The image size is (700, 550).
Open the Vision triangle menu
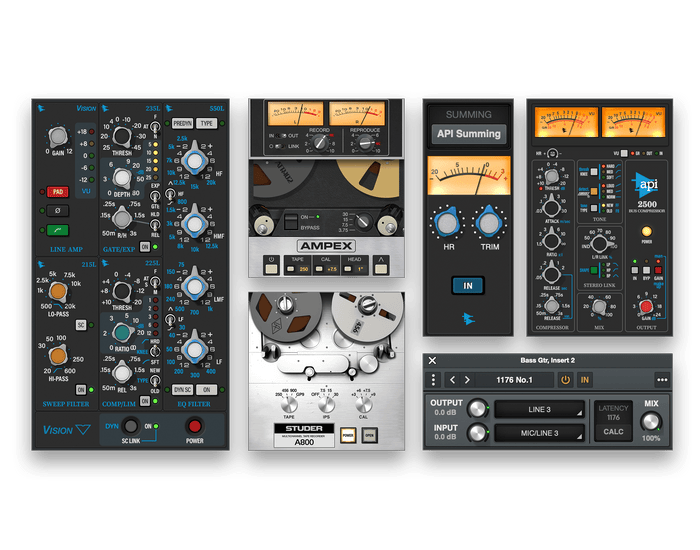pyautogui.click(x=83, y=429)
